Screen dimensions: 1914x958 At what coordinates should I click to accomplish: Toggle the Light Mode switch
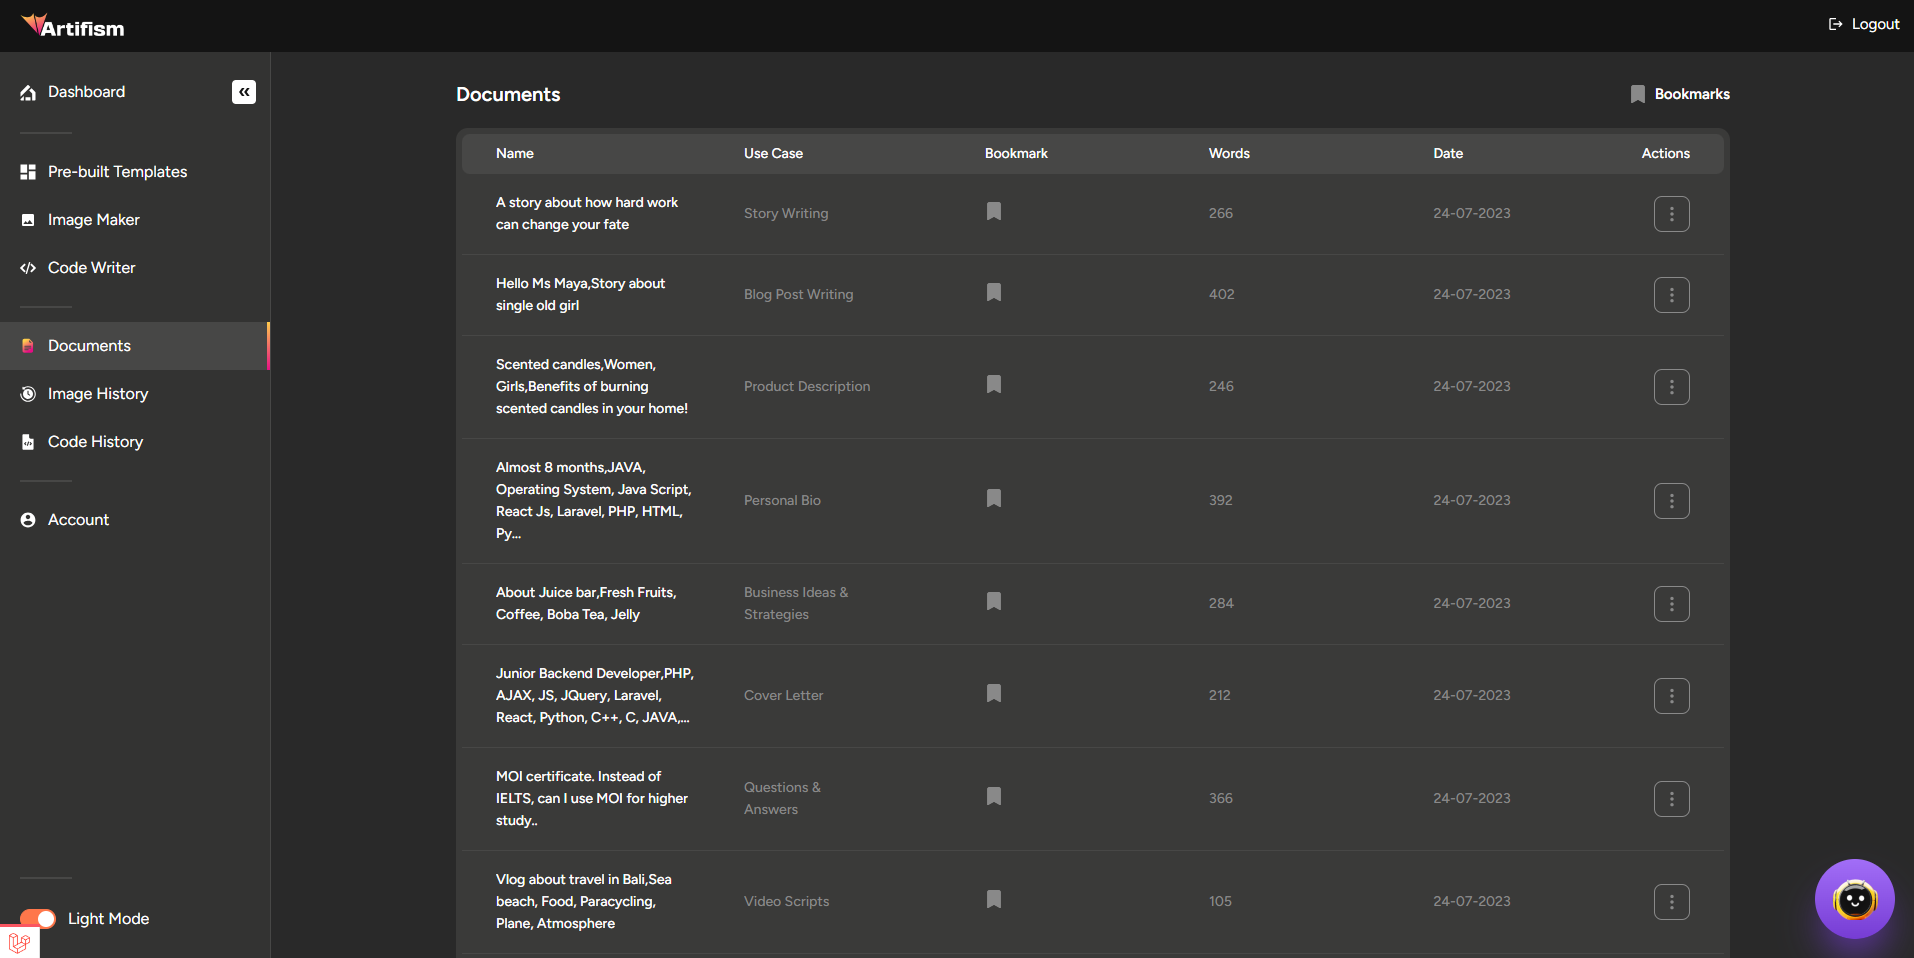point(39,919)
